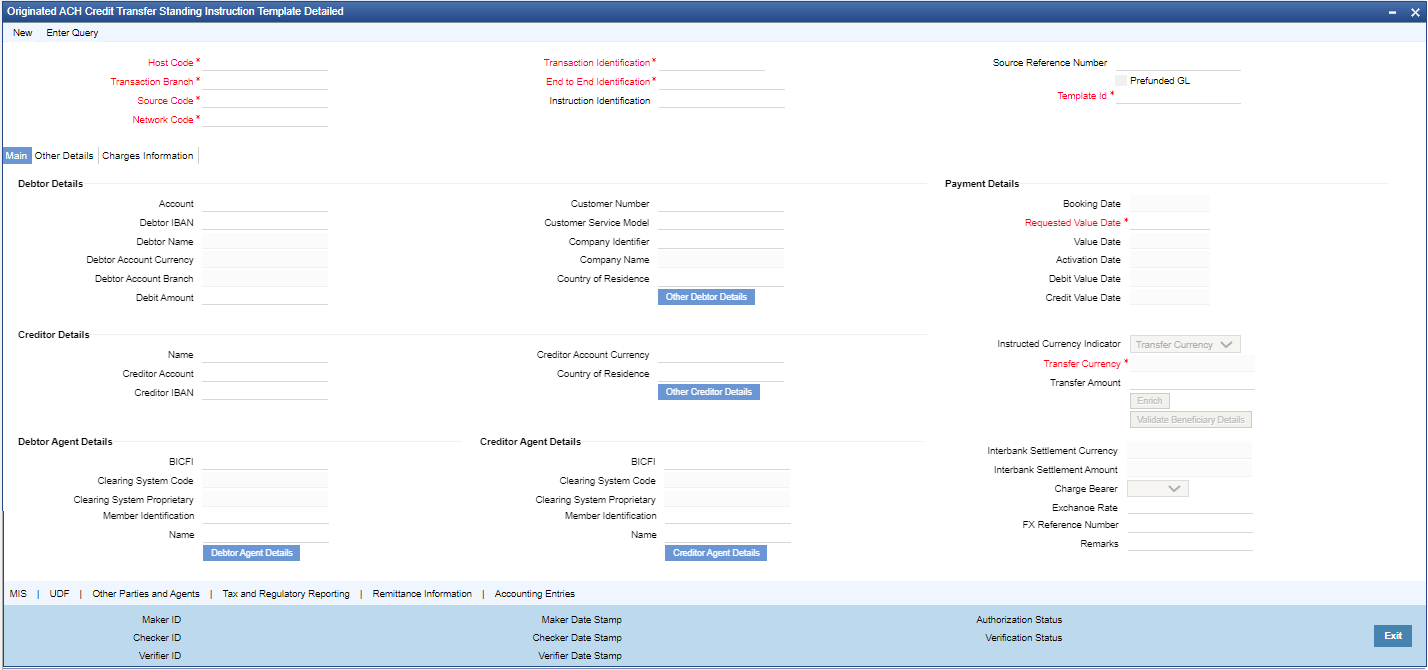Click Debtor Agent Name field
The height and width of the screenshot is (670, 1428).
(x=265, y=535)
